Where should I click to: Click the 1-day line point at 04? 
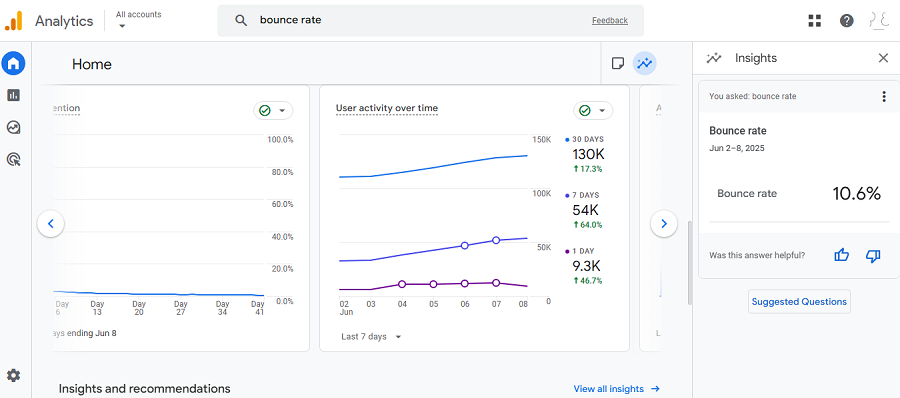402,284
